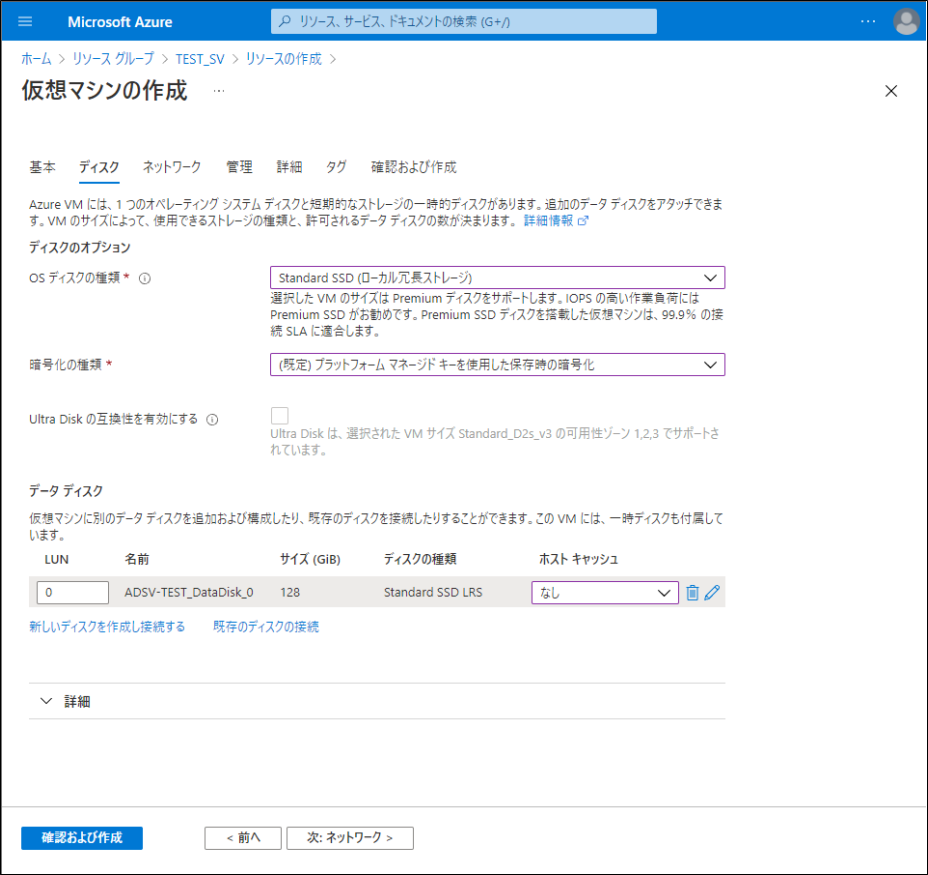Open TEST_SV breadcrumb
928x875 pixels.
pyautogui.click(x=200, y=59)
